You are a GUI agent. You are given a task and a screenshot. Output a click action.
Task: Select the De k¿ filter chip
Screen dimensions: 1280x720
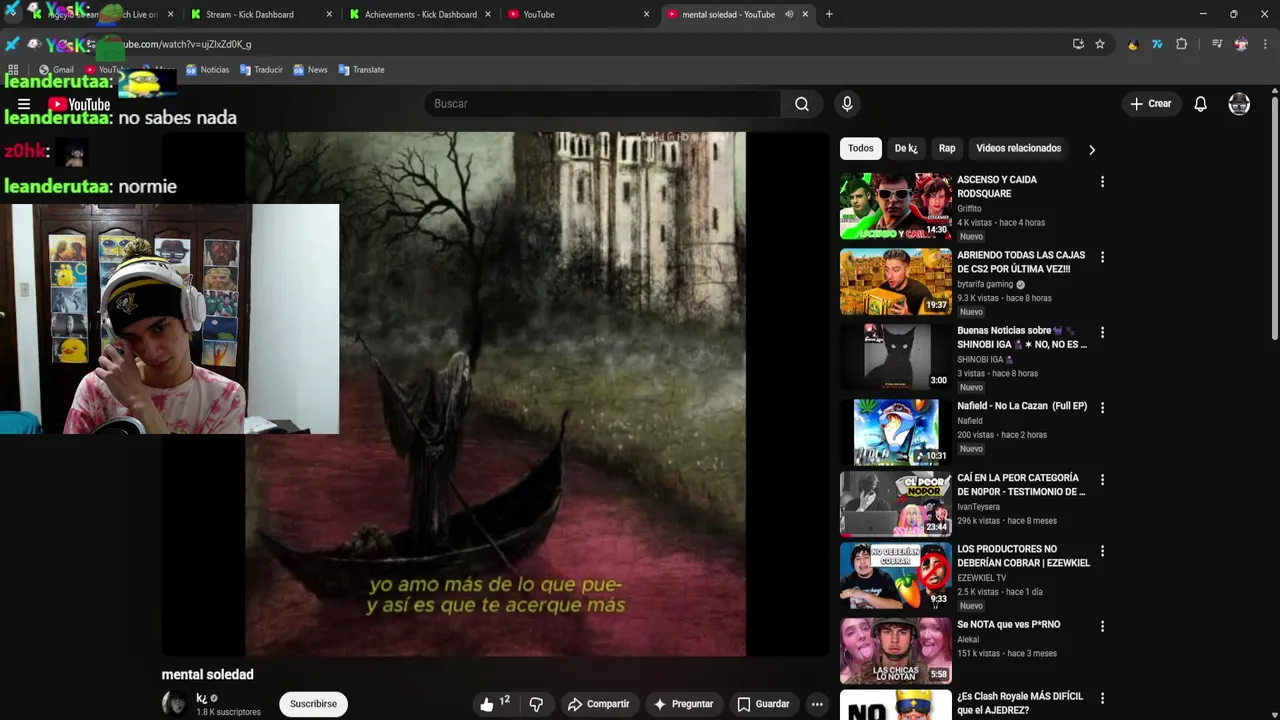pyautogui.click(x=906, y=148)
